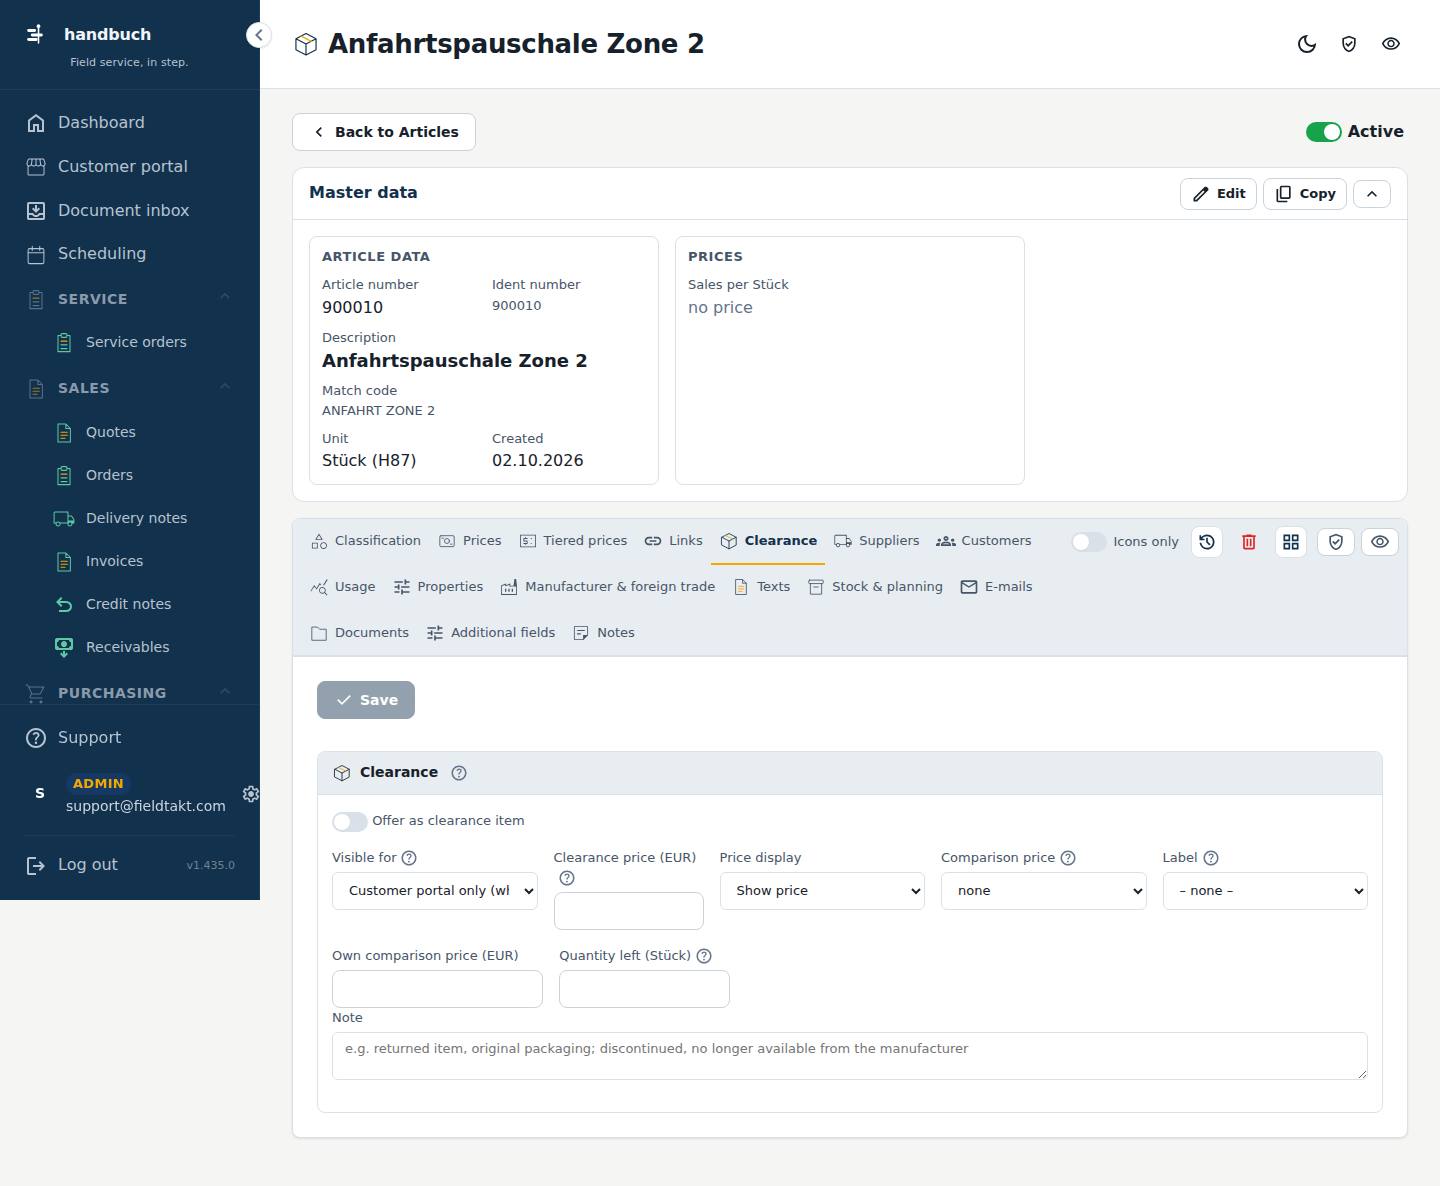Open history clock icon in tab toolbar
The height and width of the screenshot is (1186, 1440).
pos(1207,542)
